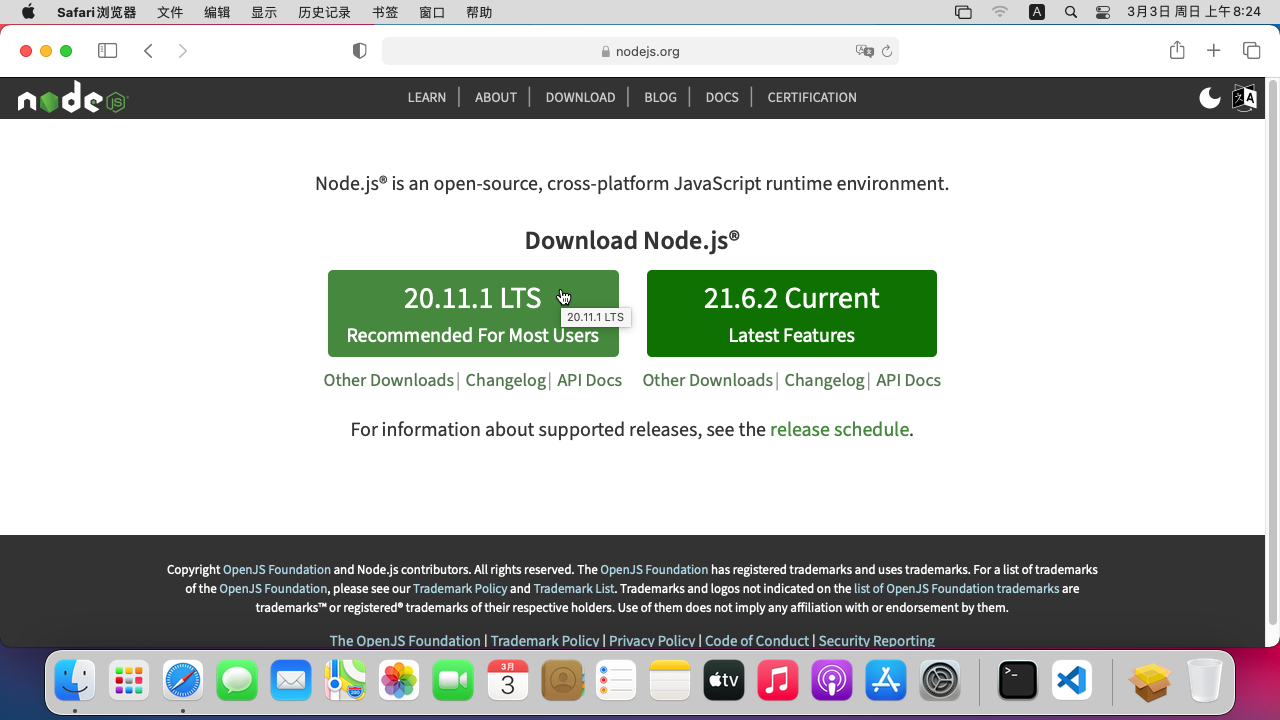This screenshot has width=1280, height=720.
Task: Go forward with Safari forward arrow
Action: tap(182, 51)
